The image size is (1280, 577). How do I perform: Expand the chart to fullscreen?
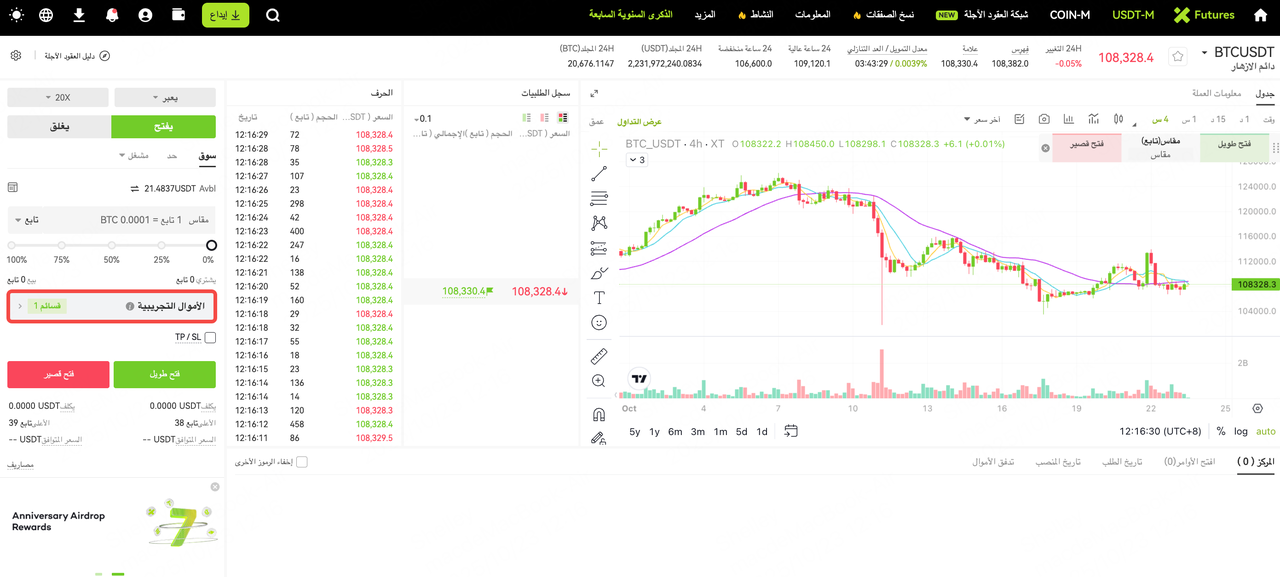tap(594, 93)
